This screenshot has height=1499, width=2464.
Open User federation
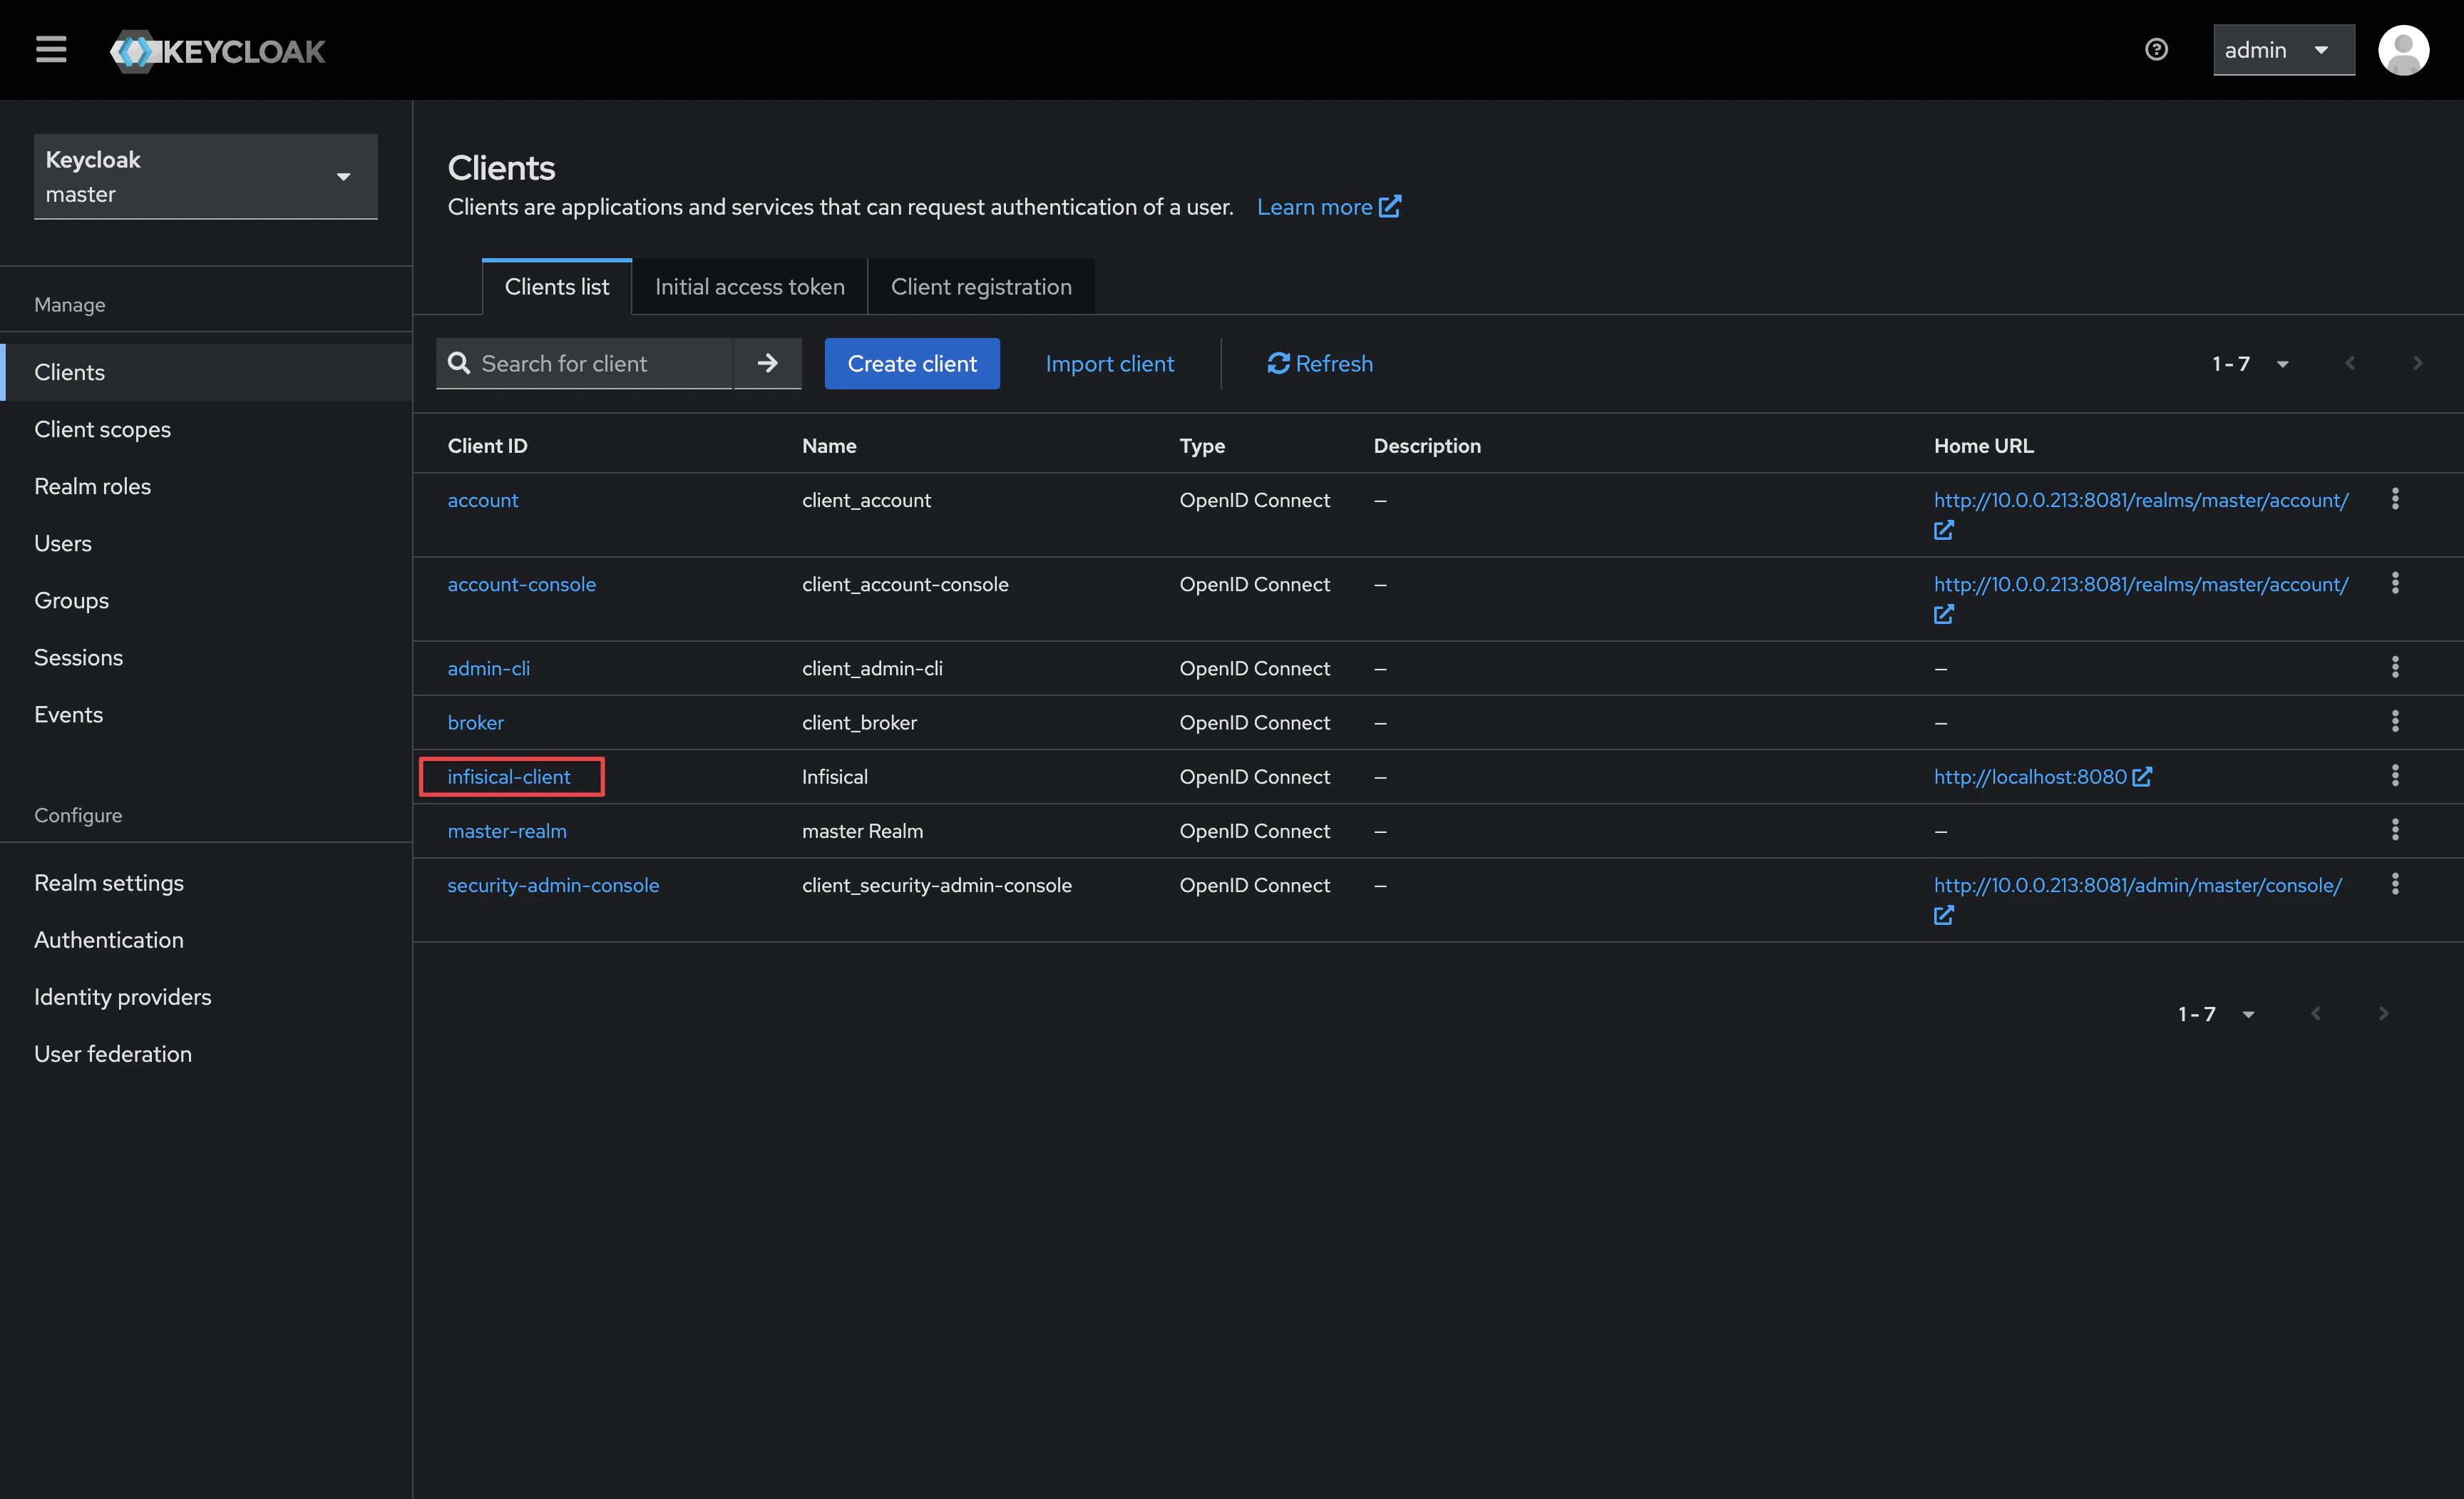click(206, 1054)
